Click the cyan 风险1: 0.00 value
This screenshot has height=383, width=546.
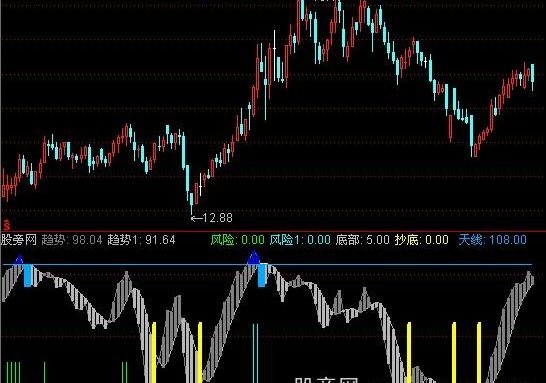tap(300, 240)
